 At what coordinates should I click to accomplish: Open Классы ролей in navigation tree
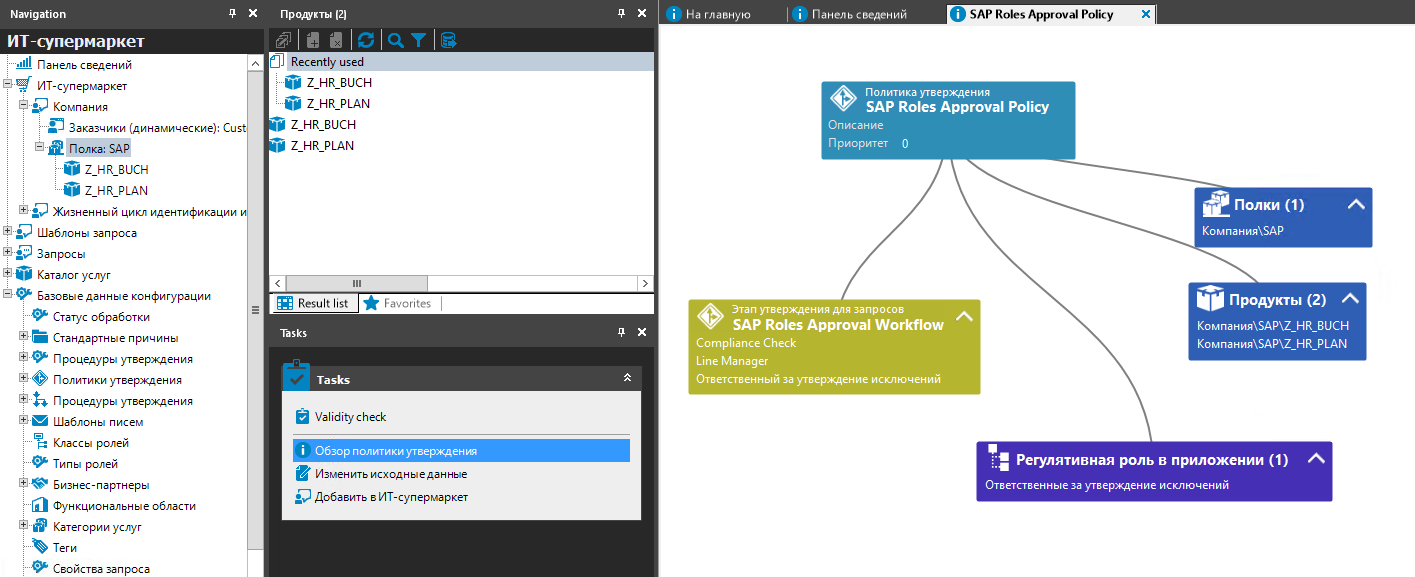click(x=91, y=442)
